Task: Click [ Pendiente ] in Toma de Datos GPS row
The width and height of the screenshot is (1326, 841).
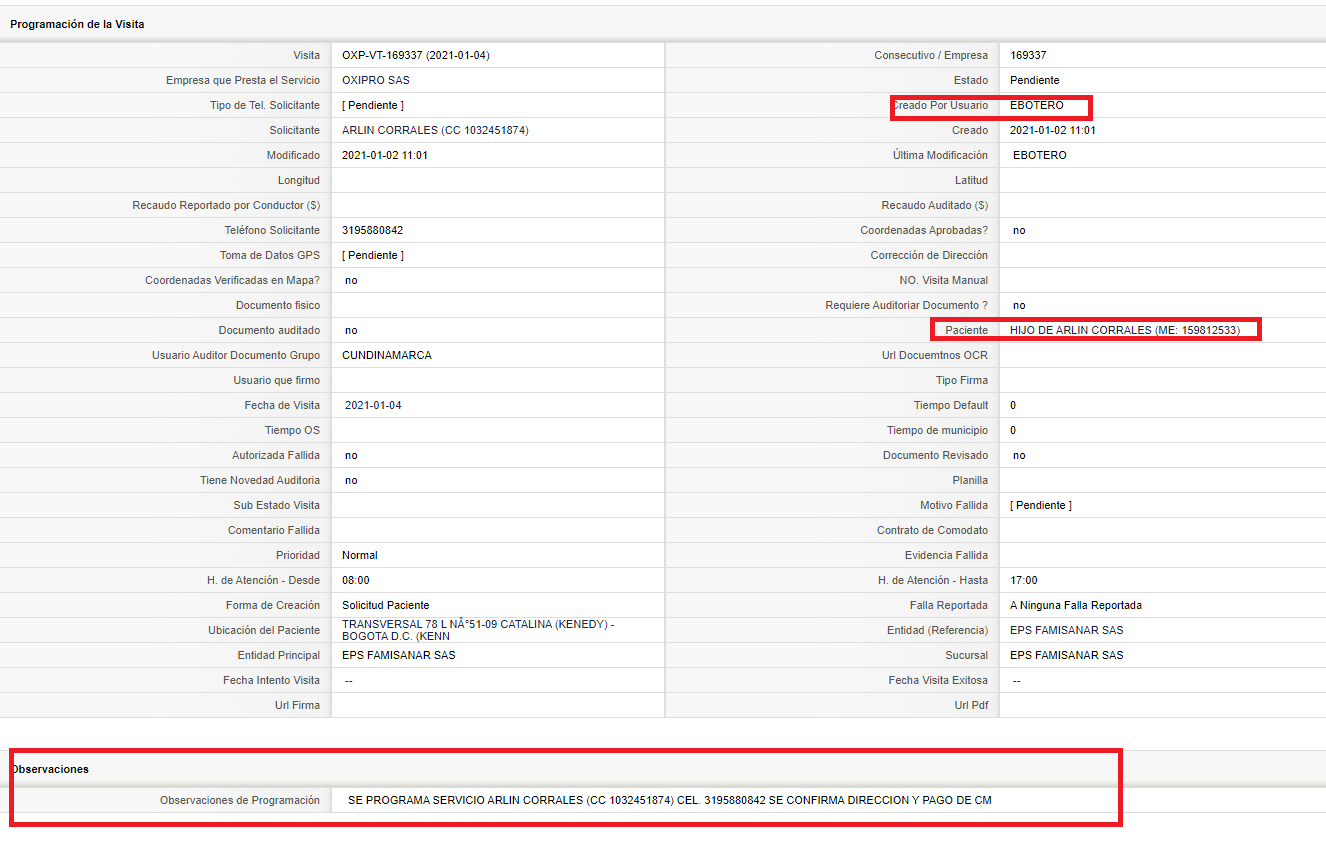Action: click(373, 255)
